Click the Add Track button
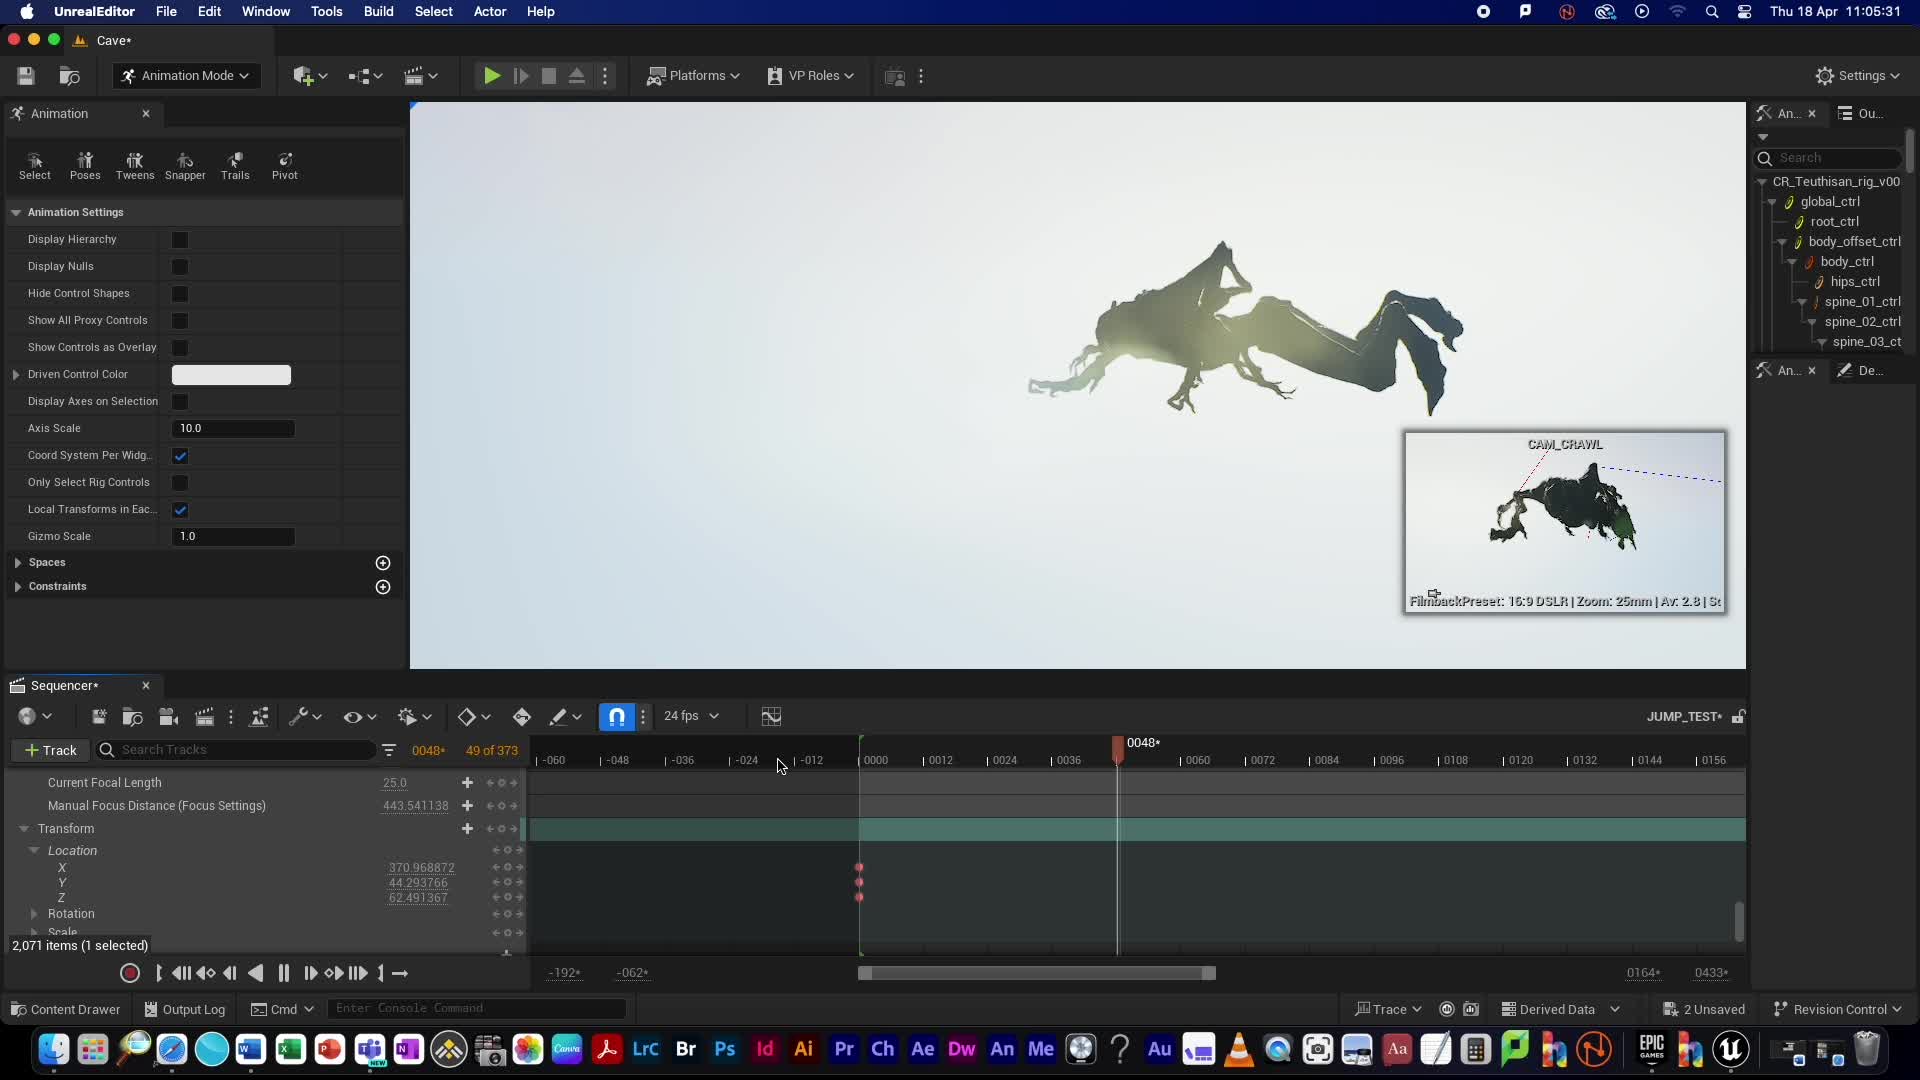 (x=50, y=750)
